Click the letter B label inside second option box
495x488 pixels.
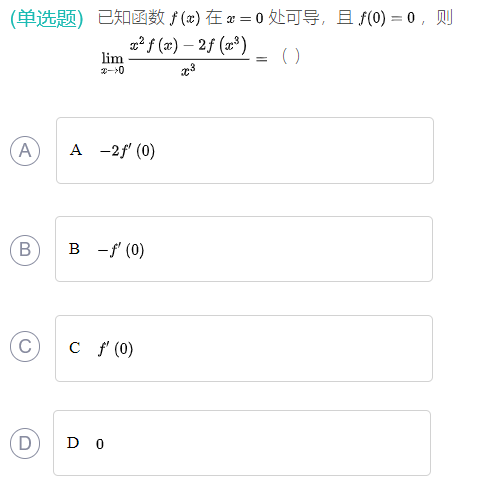74,249
